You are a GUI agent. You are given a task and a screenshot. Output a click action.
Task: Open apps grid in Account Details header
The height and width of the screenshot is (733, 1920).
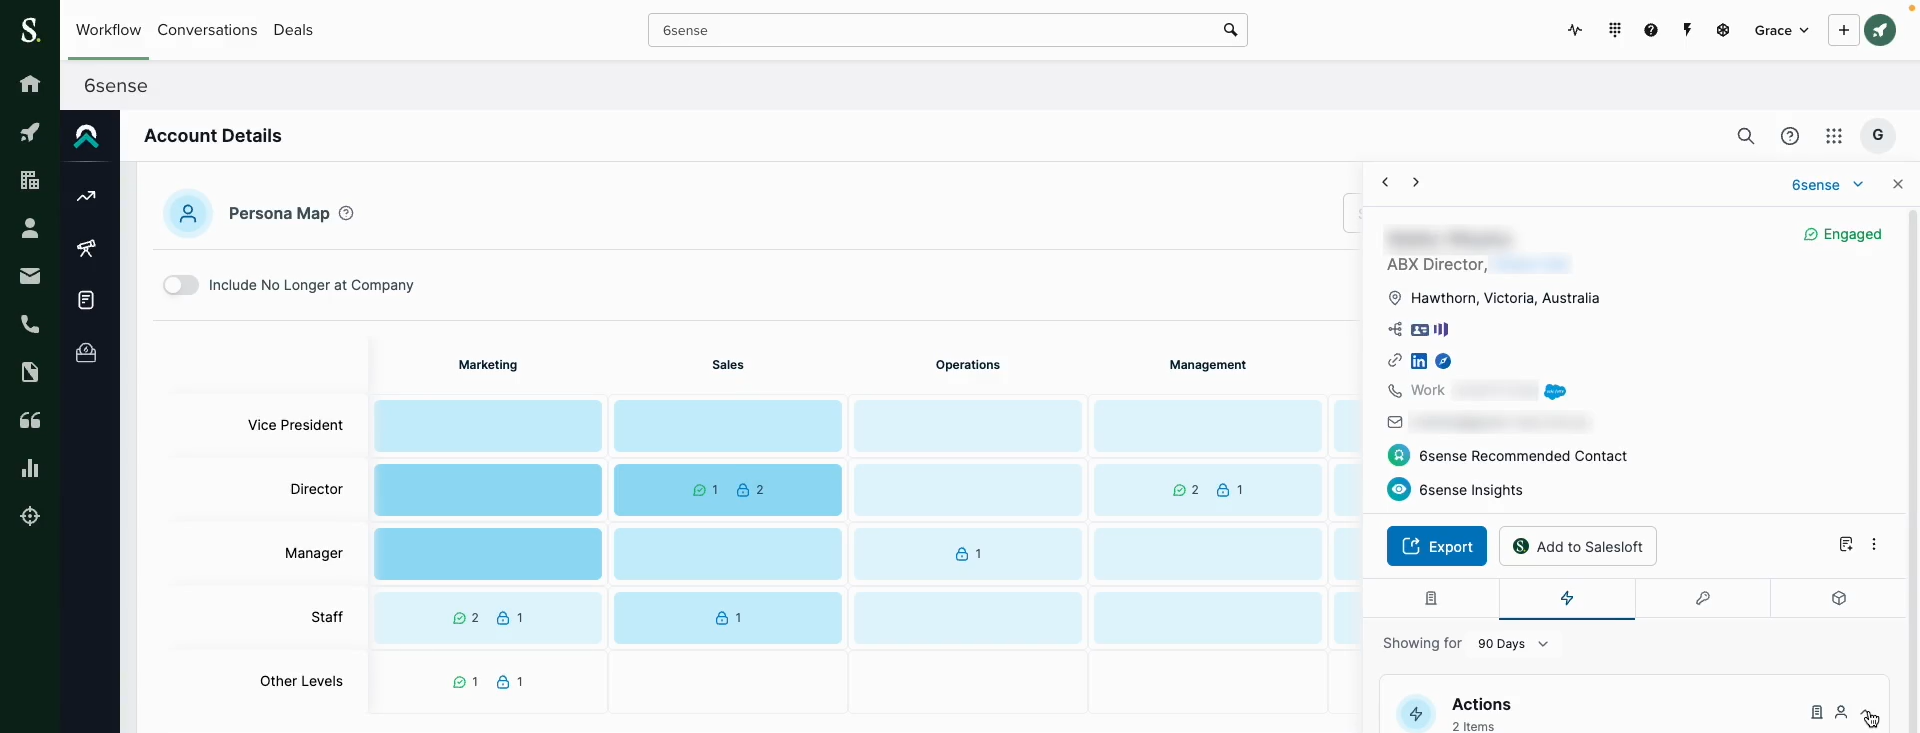(x=1834, y=136)
